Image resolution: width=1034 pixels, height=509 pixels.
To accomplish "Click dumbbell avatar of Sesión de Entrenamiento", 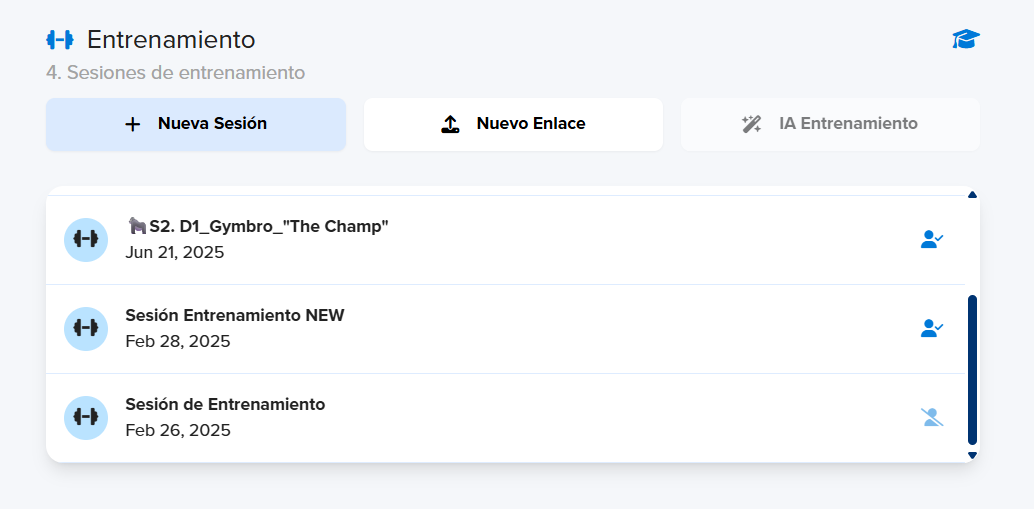I will click(86, 417).
